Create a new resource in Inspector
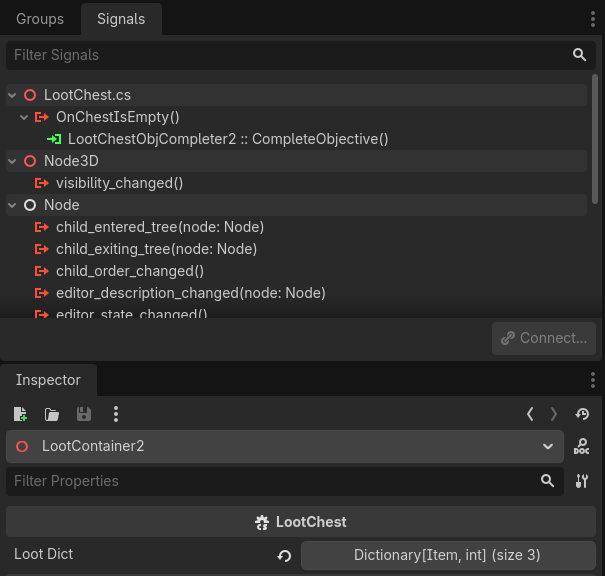The image size is (605, 576). click(21, 414)
